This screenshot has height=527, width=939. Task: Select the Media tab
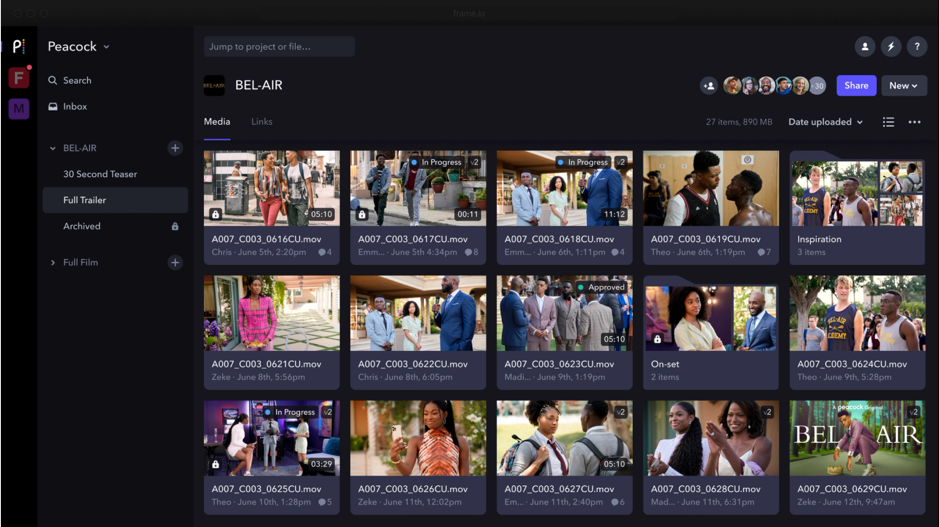pos(217,122)
